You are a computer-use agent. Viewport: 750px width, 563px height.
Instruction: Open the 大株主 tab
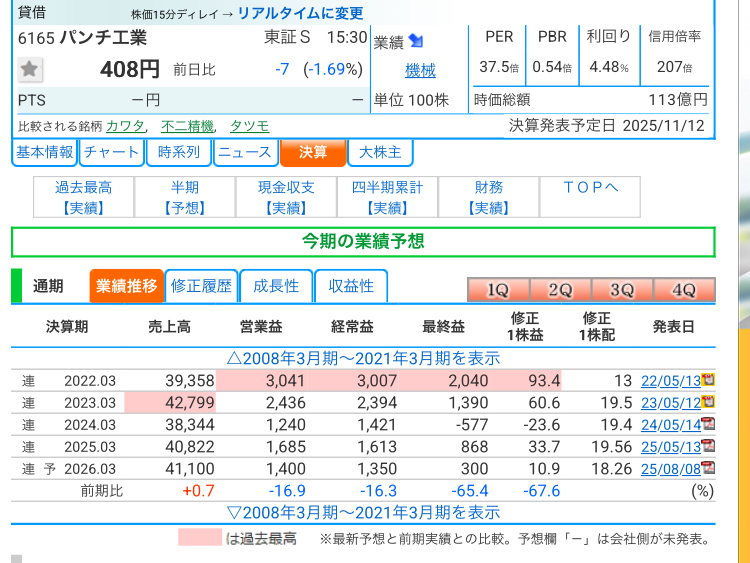click(x=380, y=152)
